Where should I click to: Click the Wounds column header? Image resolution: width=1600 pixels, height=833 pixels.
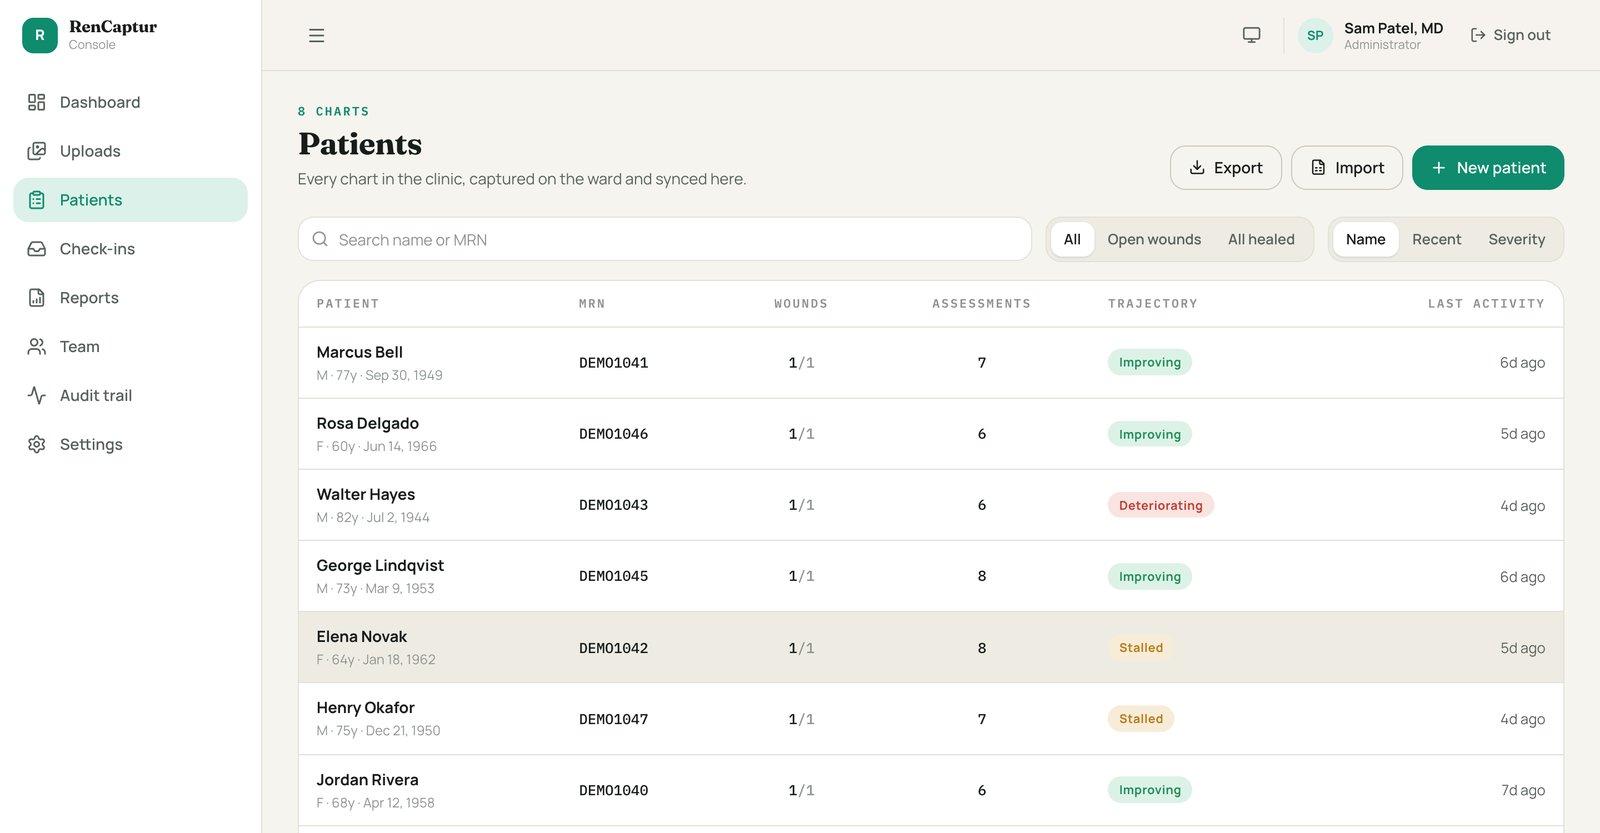[801, 304]
